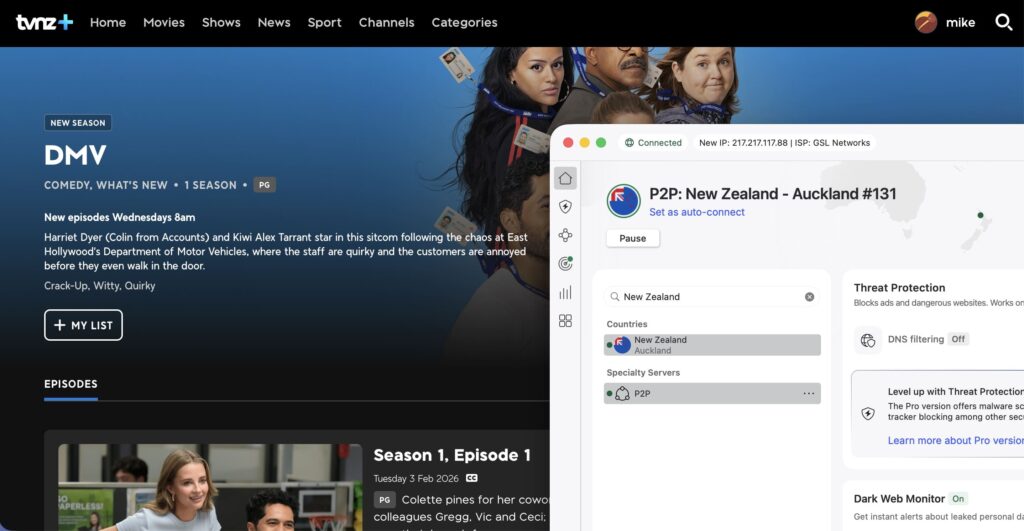Open Sport in TVNZ+ navigation
This screenshot has width=1024, height=531.
coord(325,22)
